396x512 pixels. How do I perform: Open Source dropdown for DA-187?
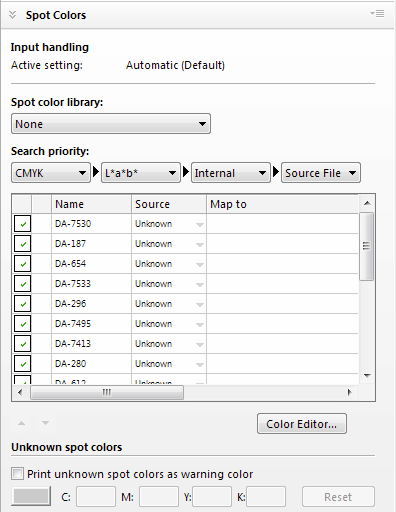[x=200, y=245]
